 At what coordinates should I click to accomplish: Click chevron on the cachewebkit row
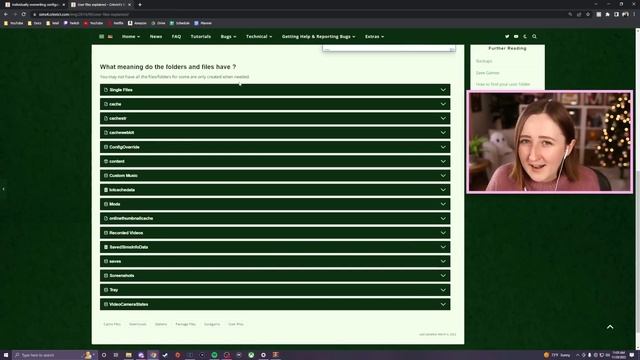443,133
